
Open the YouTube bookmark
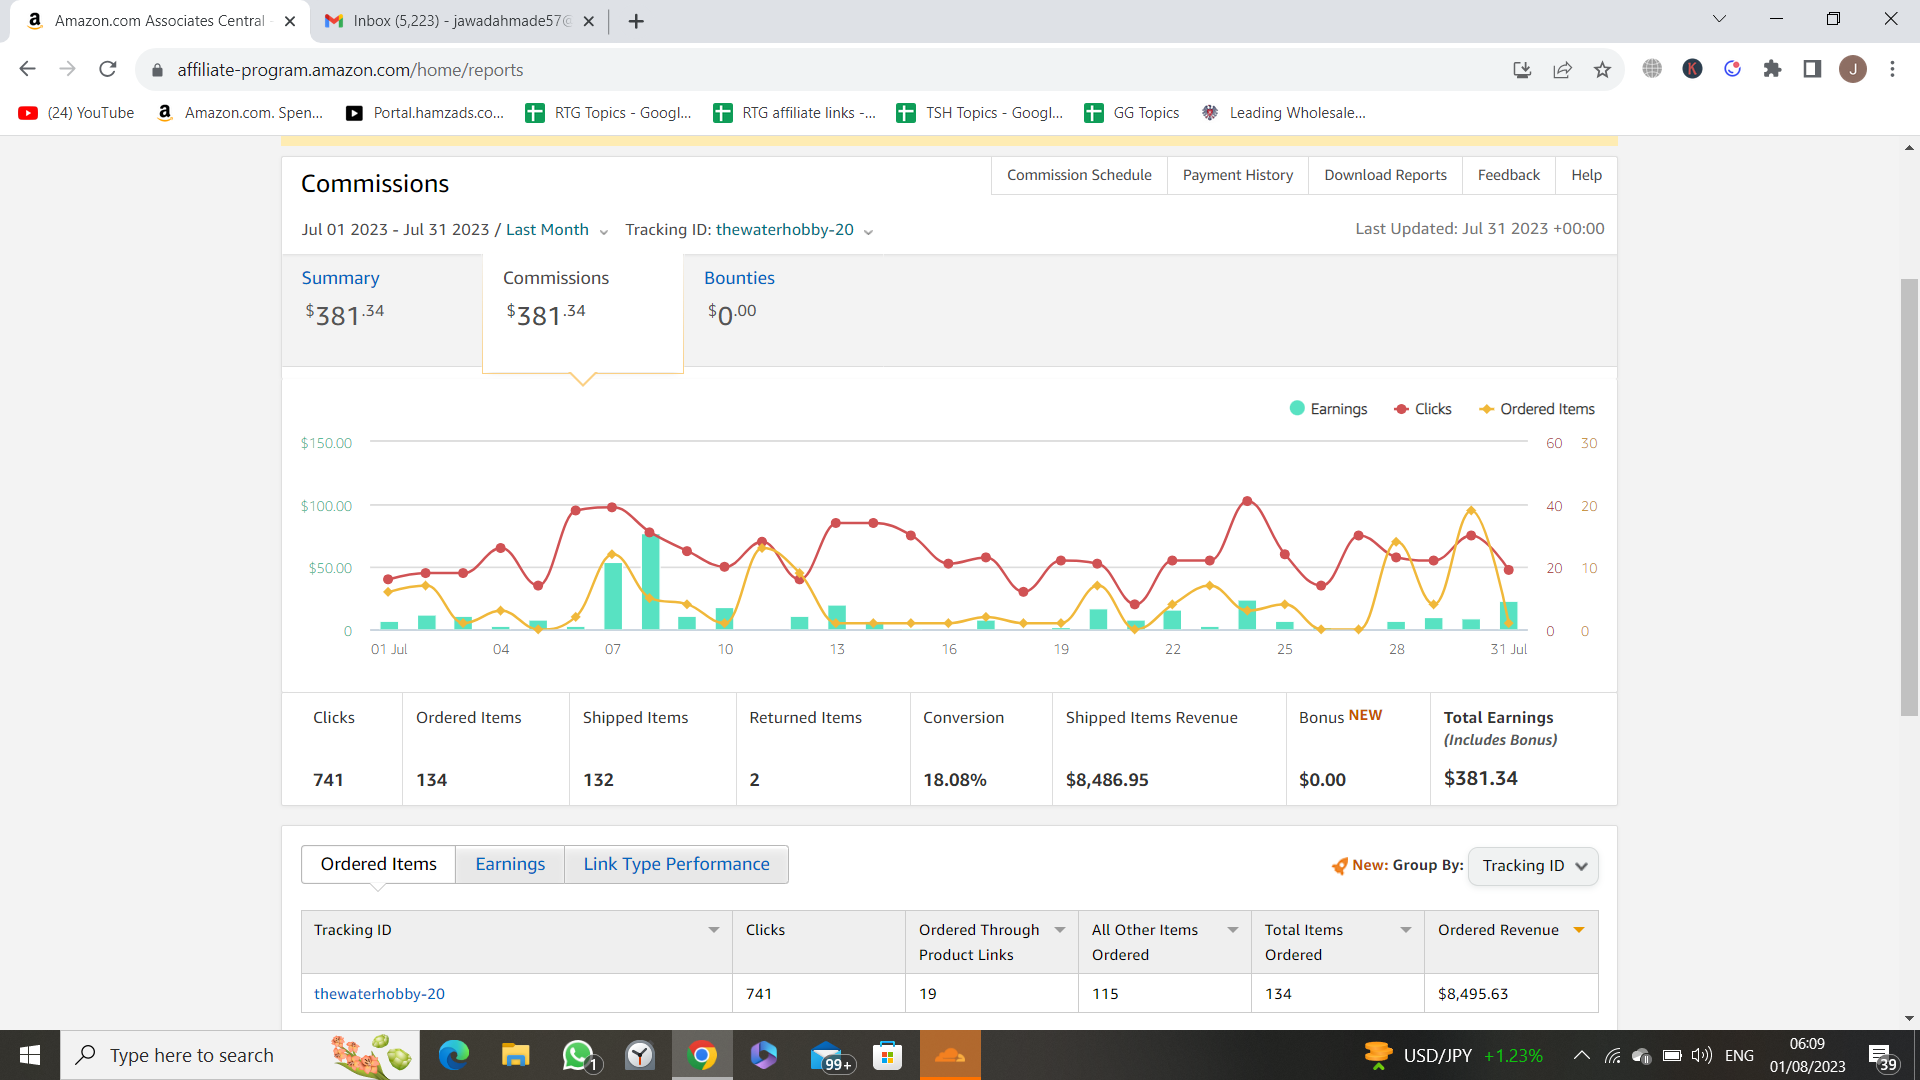(76, 113)
